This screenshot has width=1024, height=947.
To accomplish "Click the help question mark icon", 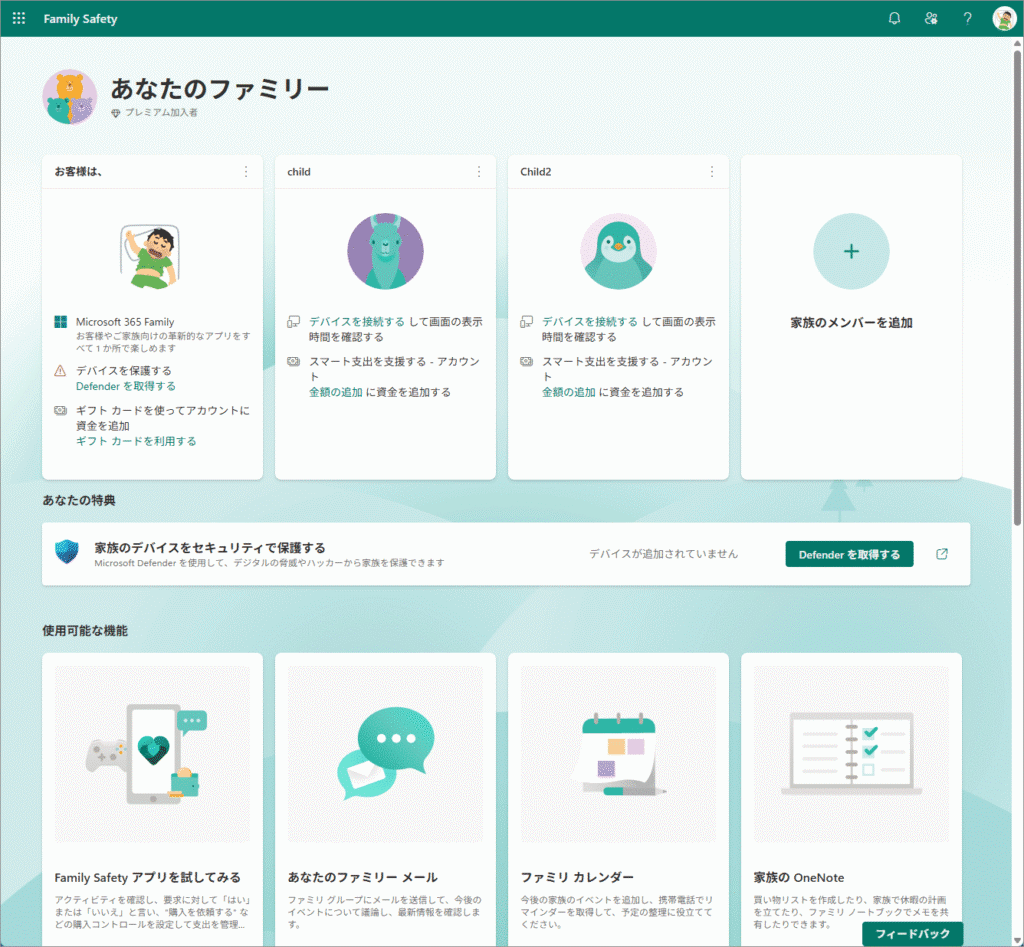I will click(967, 19).
